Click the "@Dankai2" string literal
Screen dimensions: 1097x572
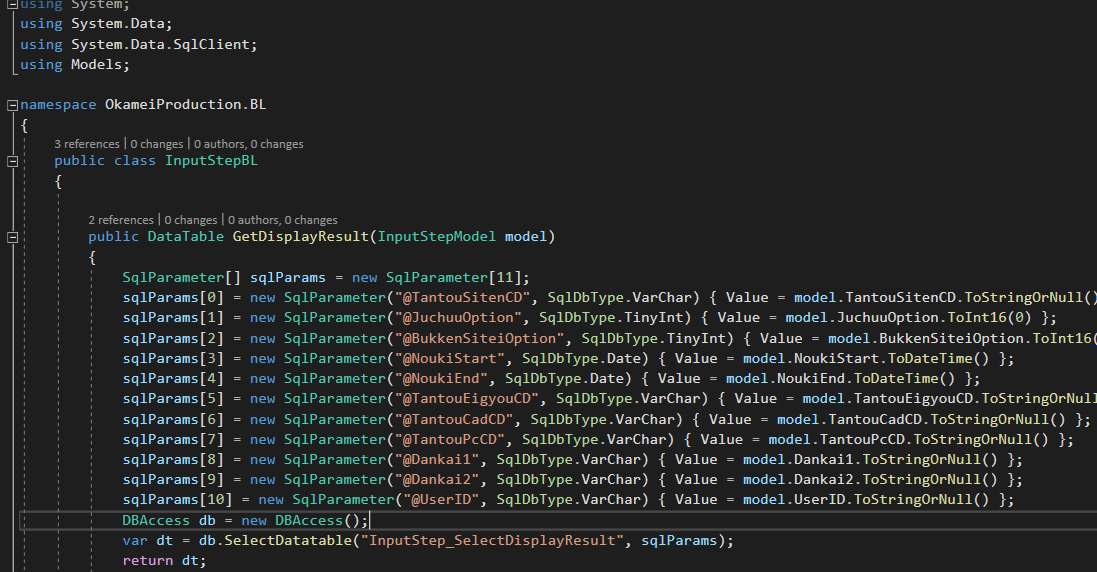437,480
